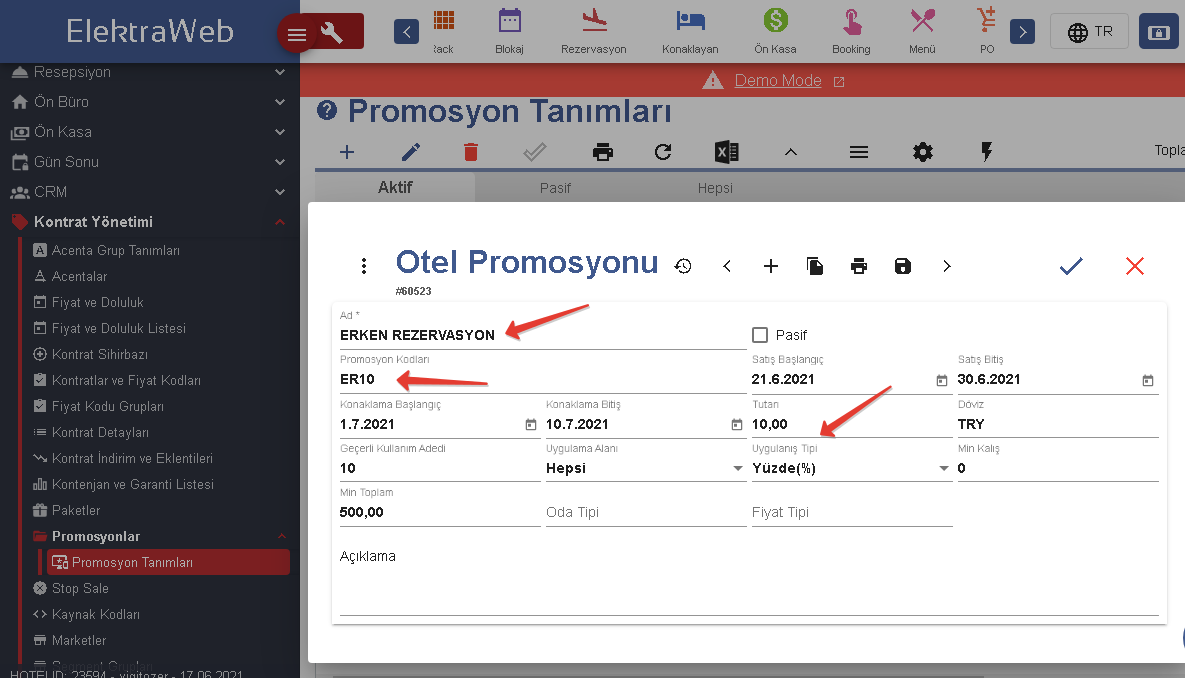Screen dimensions: 1185x678
Task: Click the lightning bolt actions icon
Action: click(987, 152)
